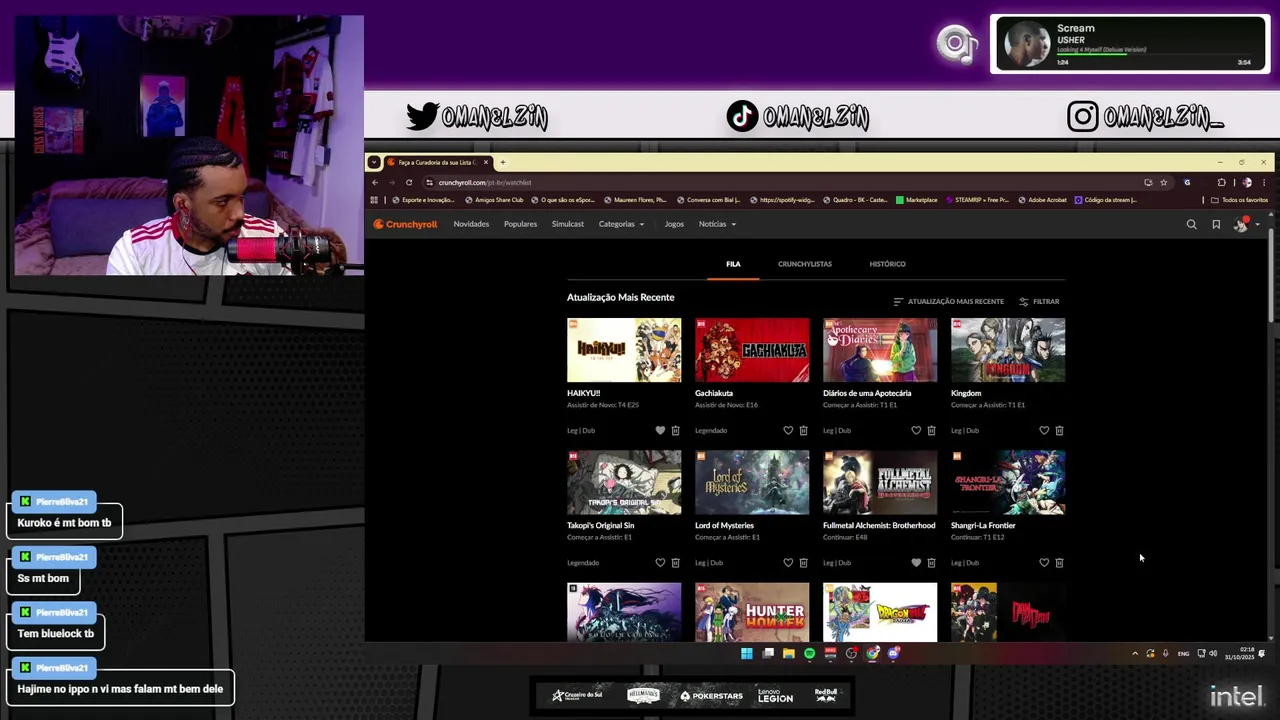Open the Populares menu item
Screen dimensions: 1280x720
click(520, 224)
